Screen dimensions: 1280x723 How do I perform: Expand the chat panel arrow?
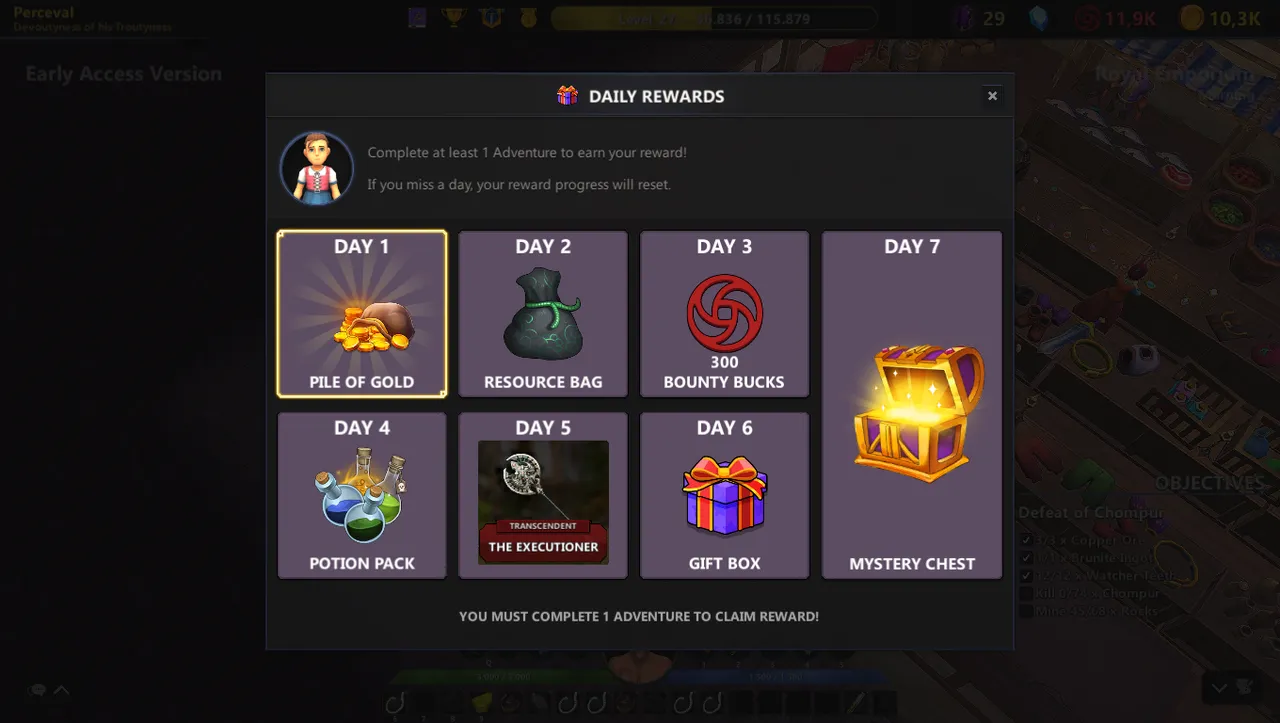pos(61,690)
